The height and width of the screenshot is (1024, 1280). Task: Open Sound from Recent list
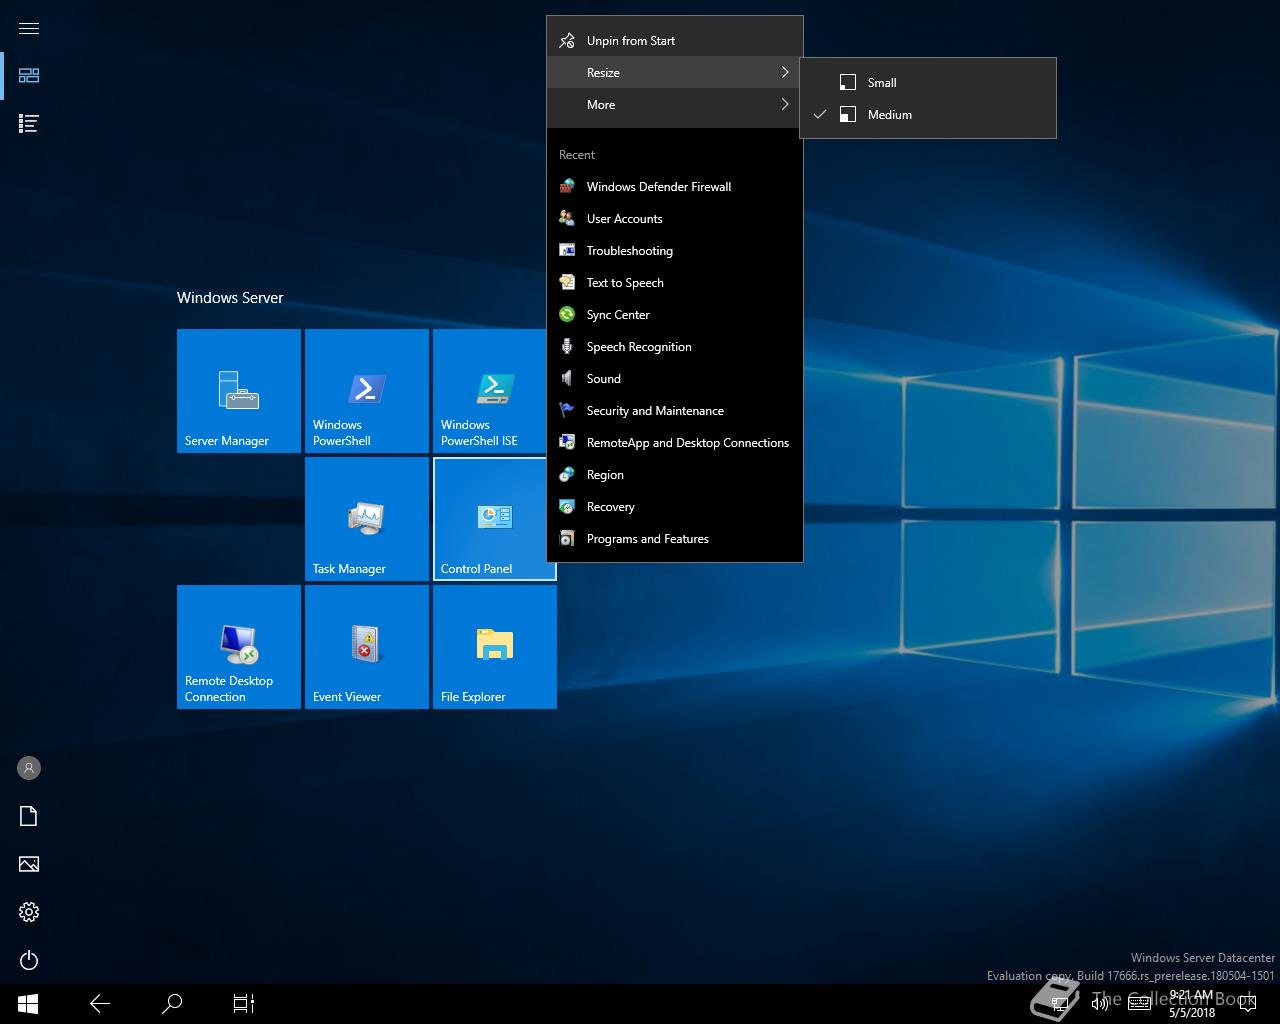(x=675, y=379)
